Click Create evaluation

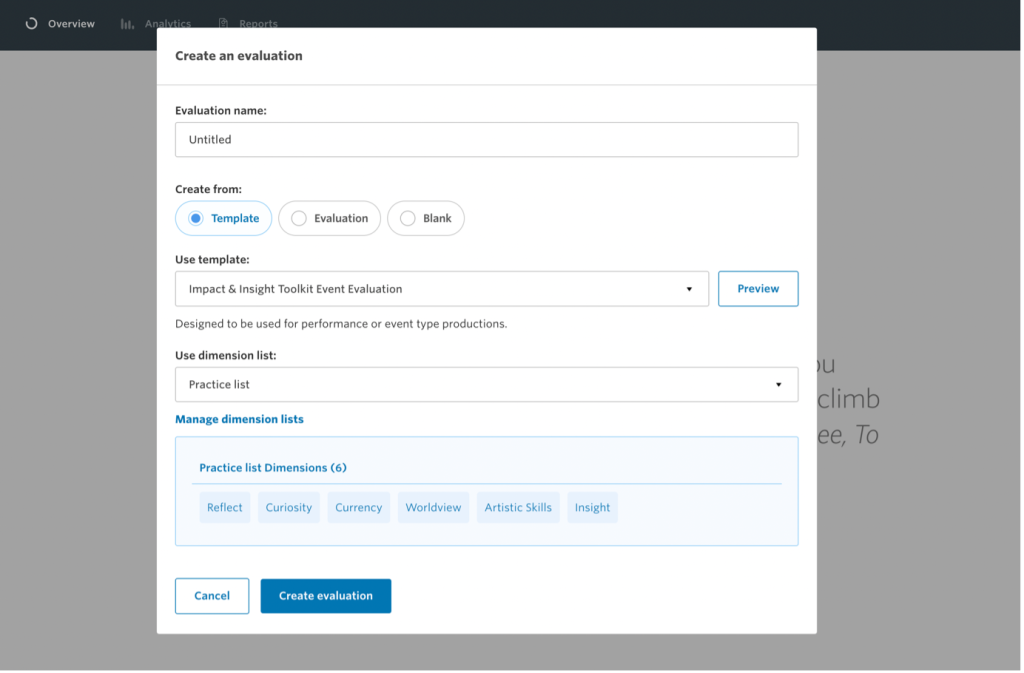pos(325,595)
